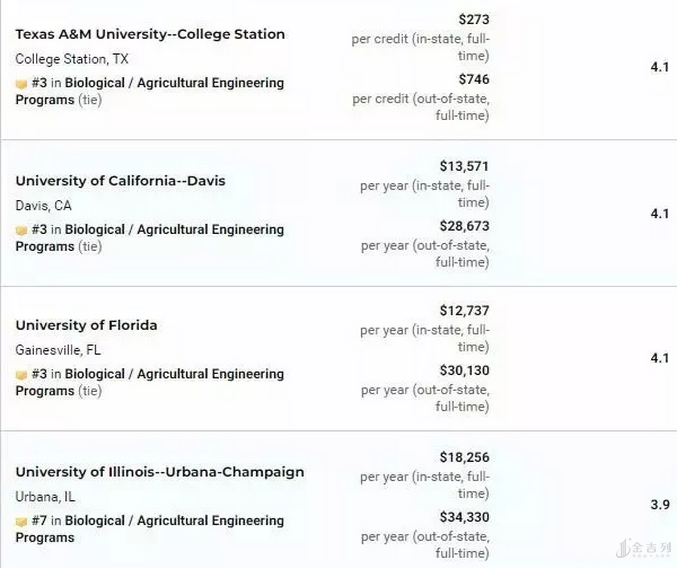The width and height of the screenshot is (680, 568).
Task: Click Texas A&M's Biological / Agricultural Engineering Programs link
Action: (174, 83)
